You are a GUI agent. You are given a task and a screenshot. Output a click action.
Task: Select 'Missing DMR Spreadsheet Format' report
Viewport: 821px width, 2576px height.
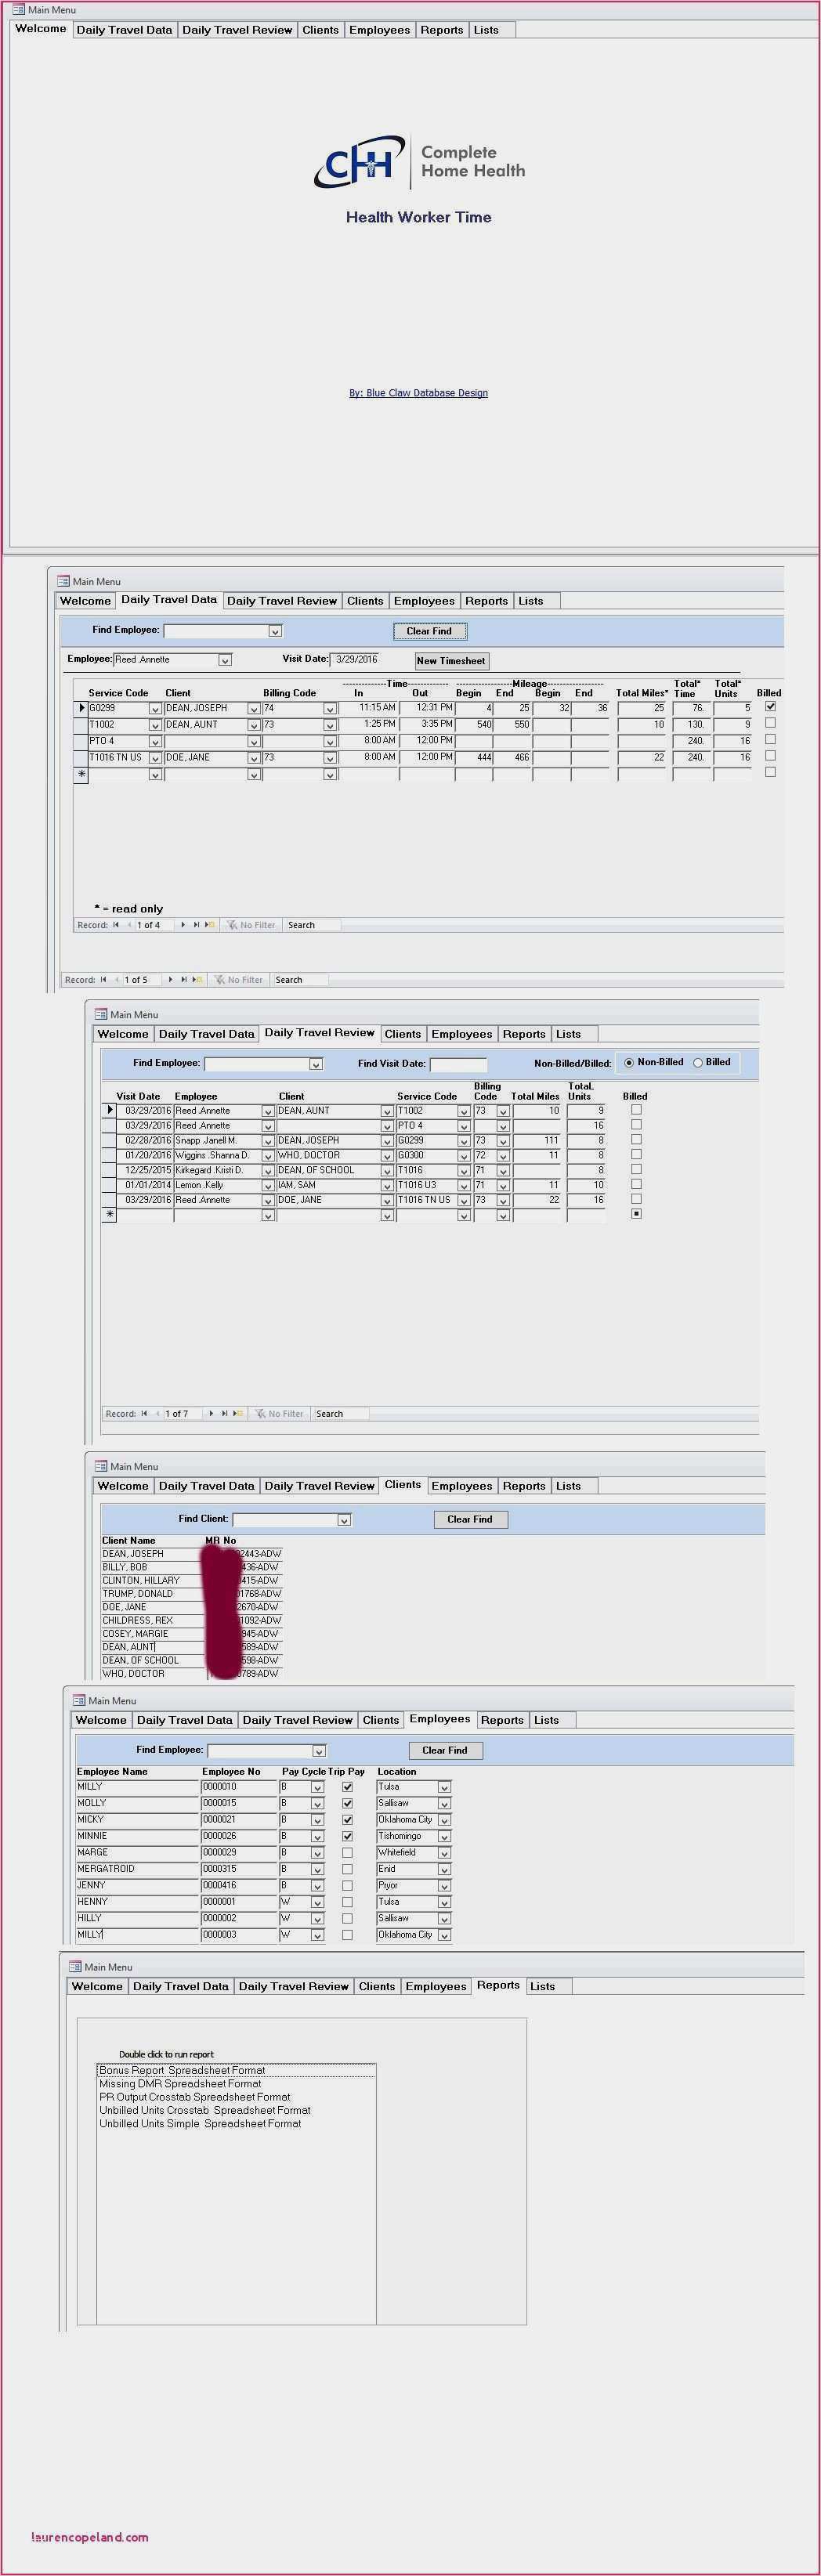[x=180, y=2083]
